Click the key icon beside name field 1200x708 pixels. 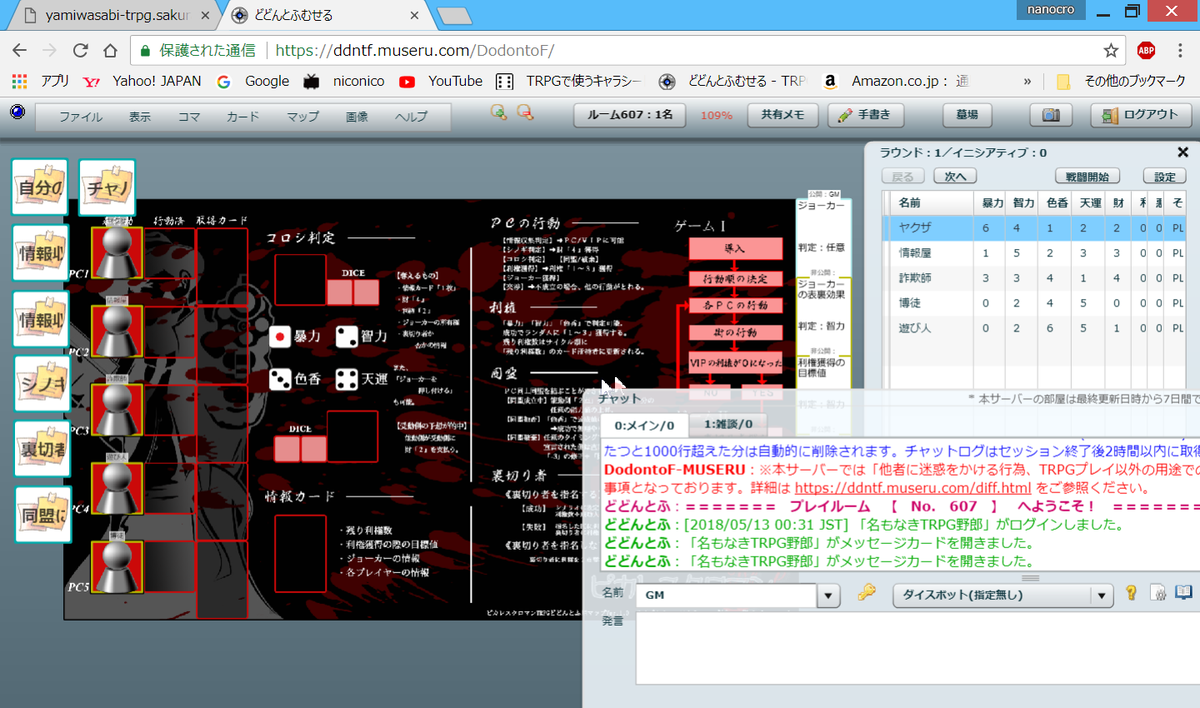pyautogui.click(x=867, y=594)
